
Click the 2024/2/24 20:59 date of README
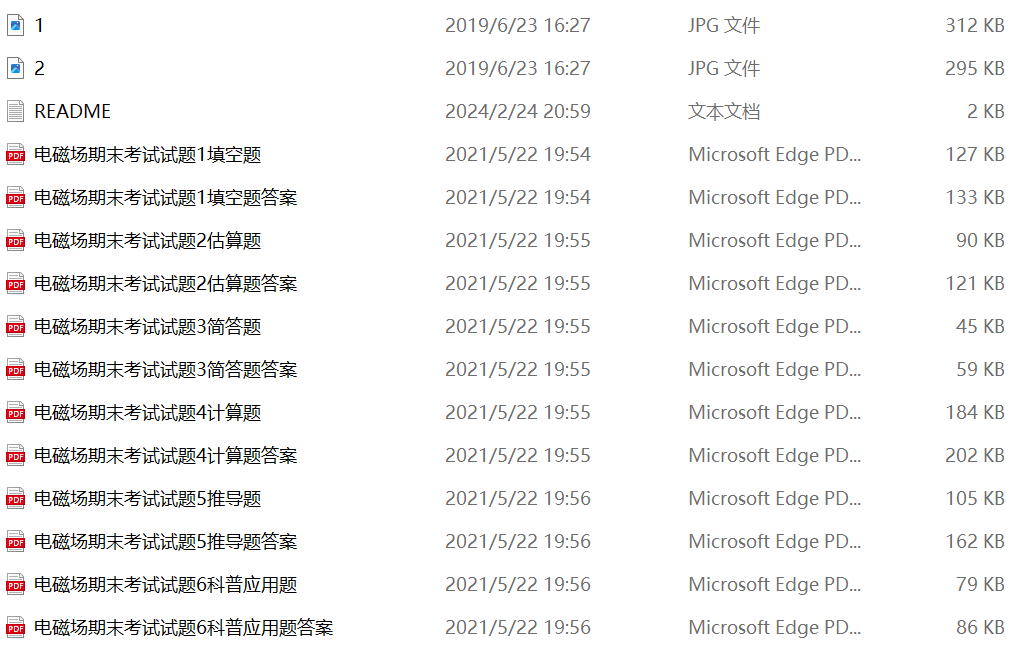[517, 111]
